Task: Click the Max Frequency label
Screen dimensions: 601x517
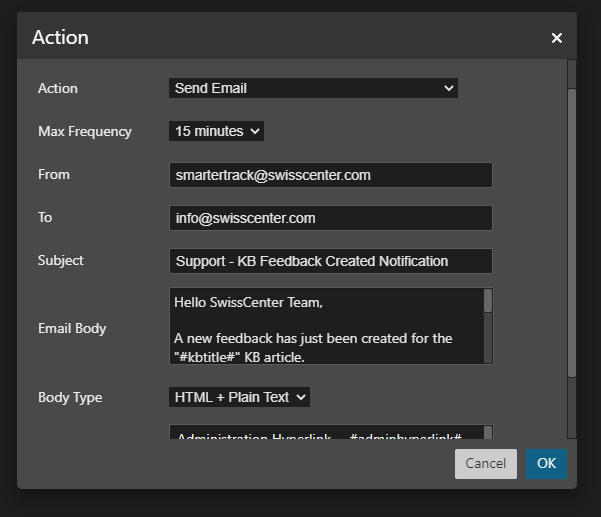Action: tap(85, 131)
